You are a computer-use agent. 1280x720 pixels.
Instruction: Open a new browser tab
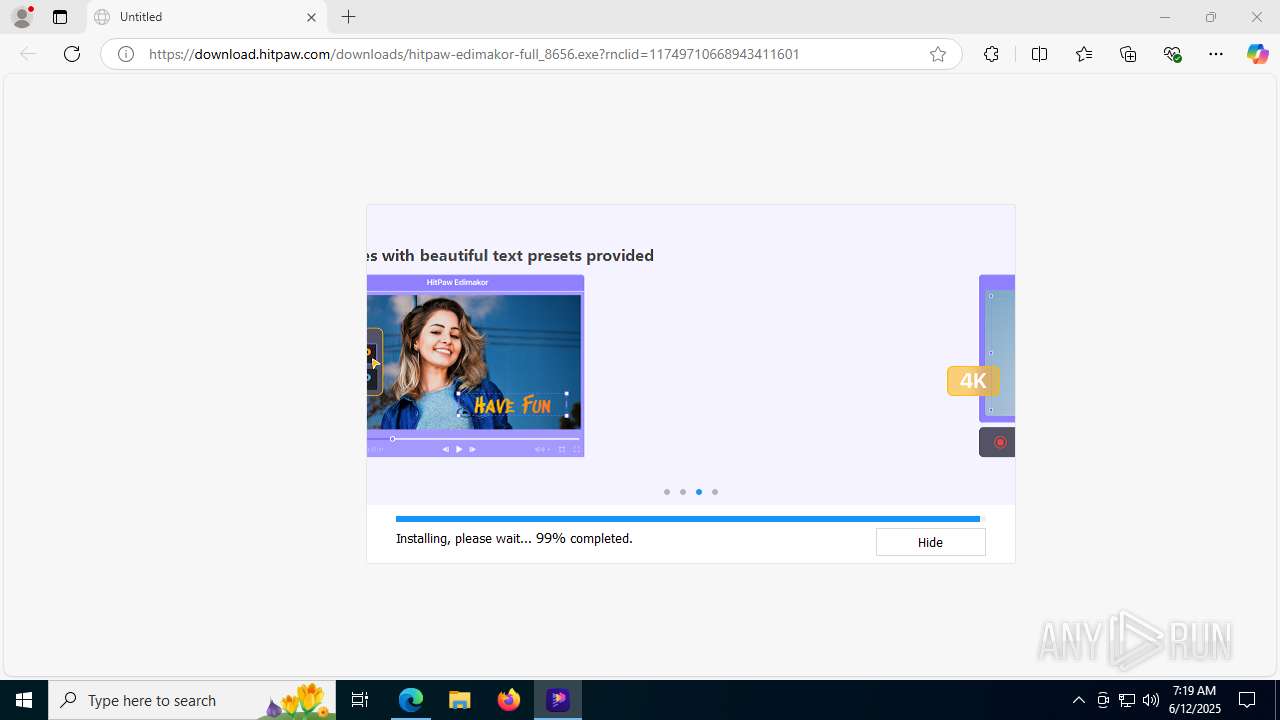coord(348,17)
